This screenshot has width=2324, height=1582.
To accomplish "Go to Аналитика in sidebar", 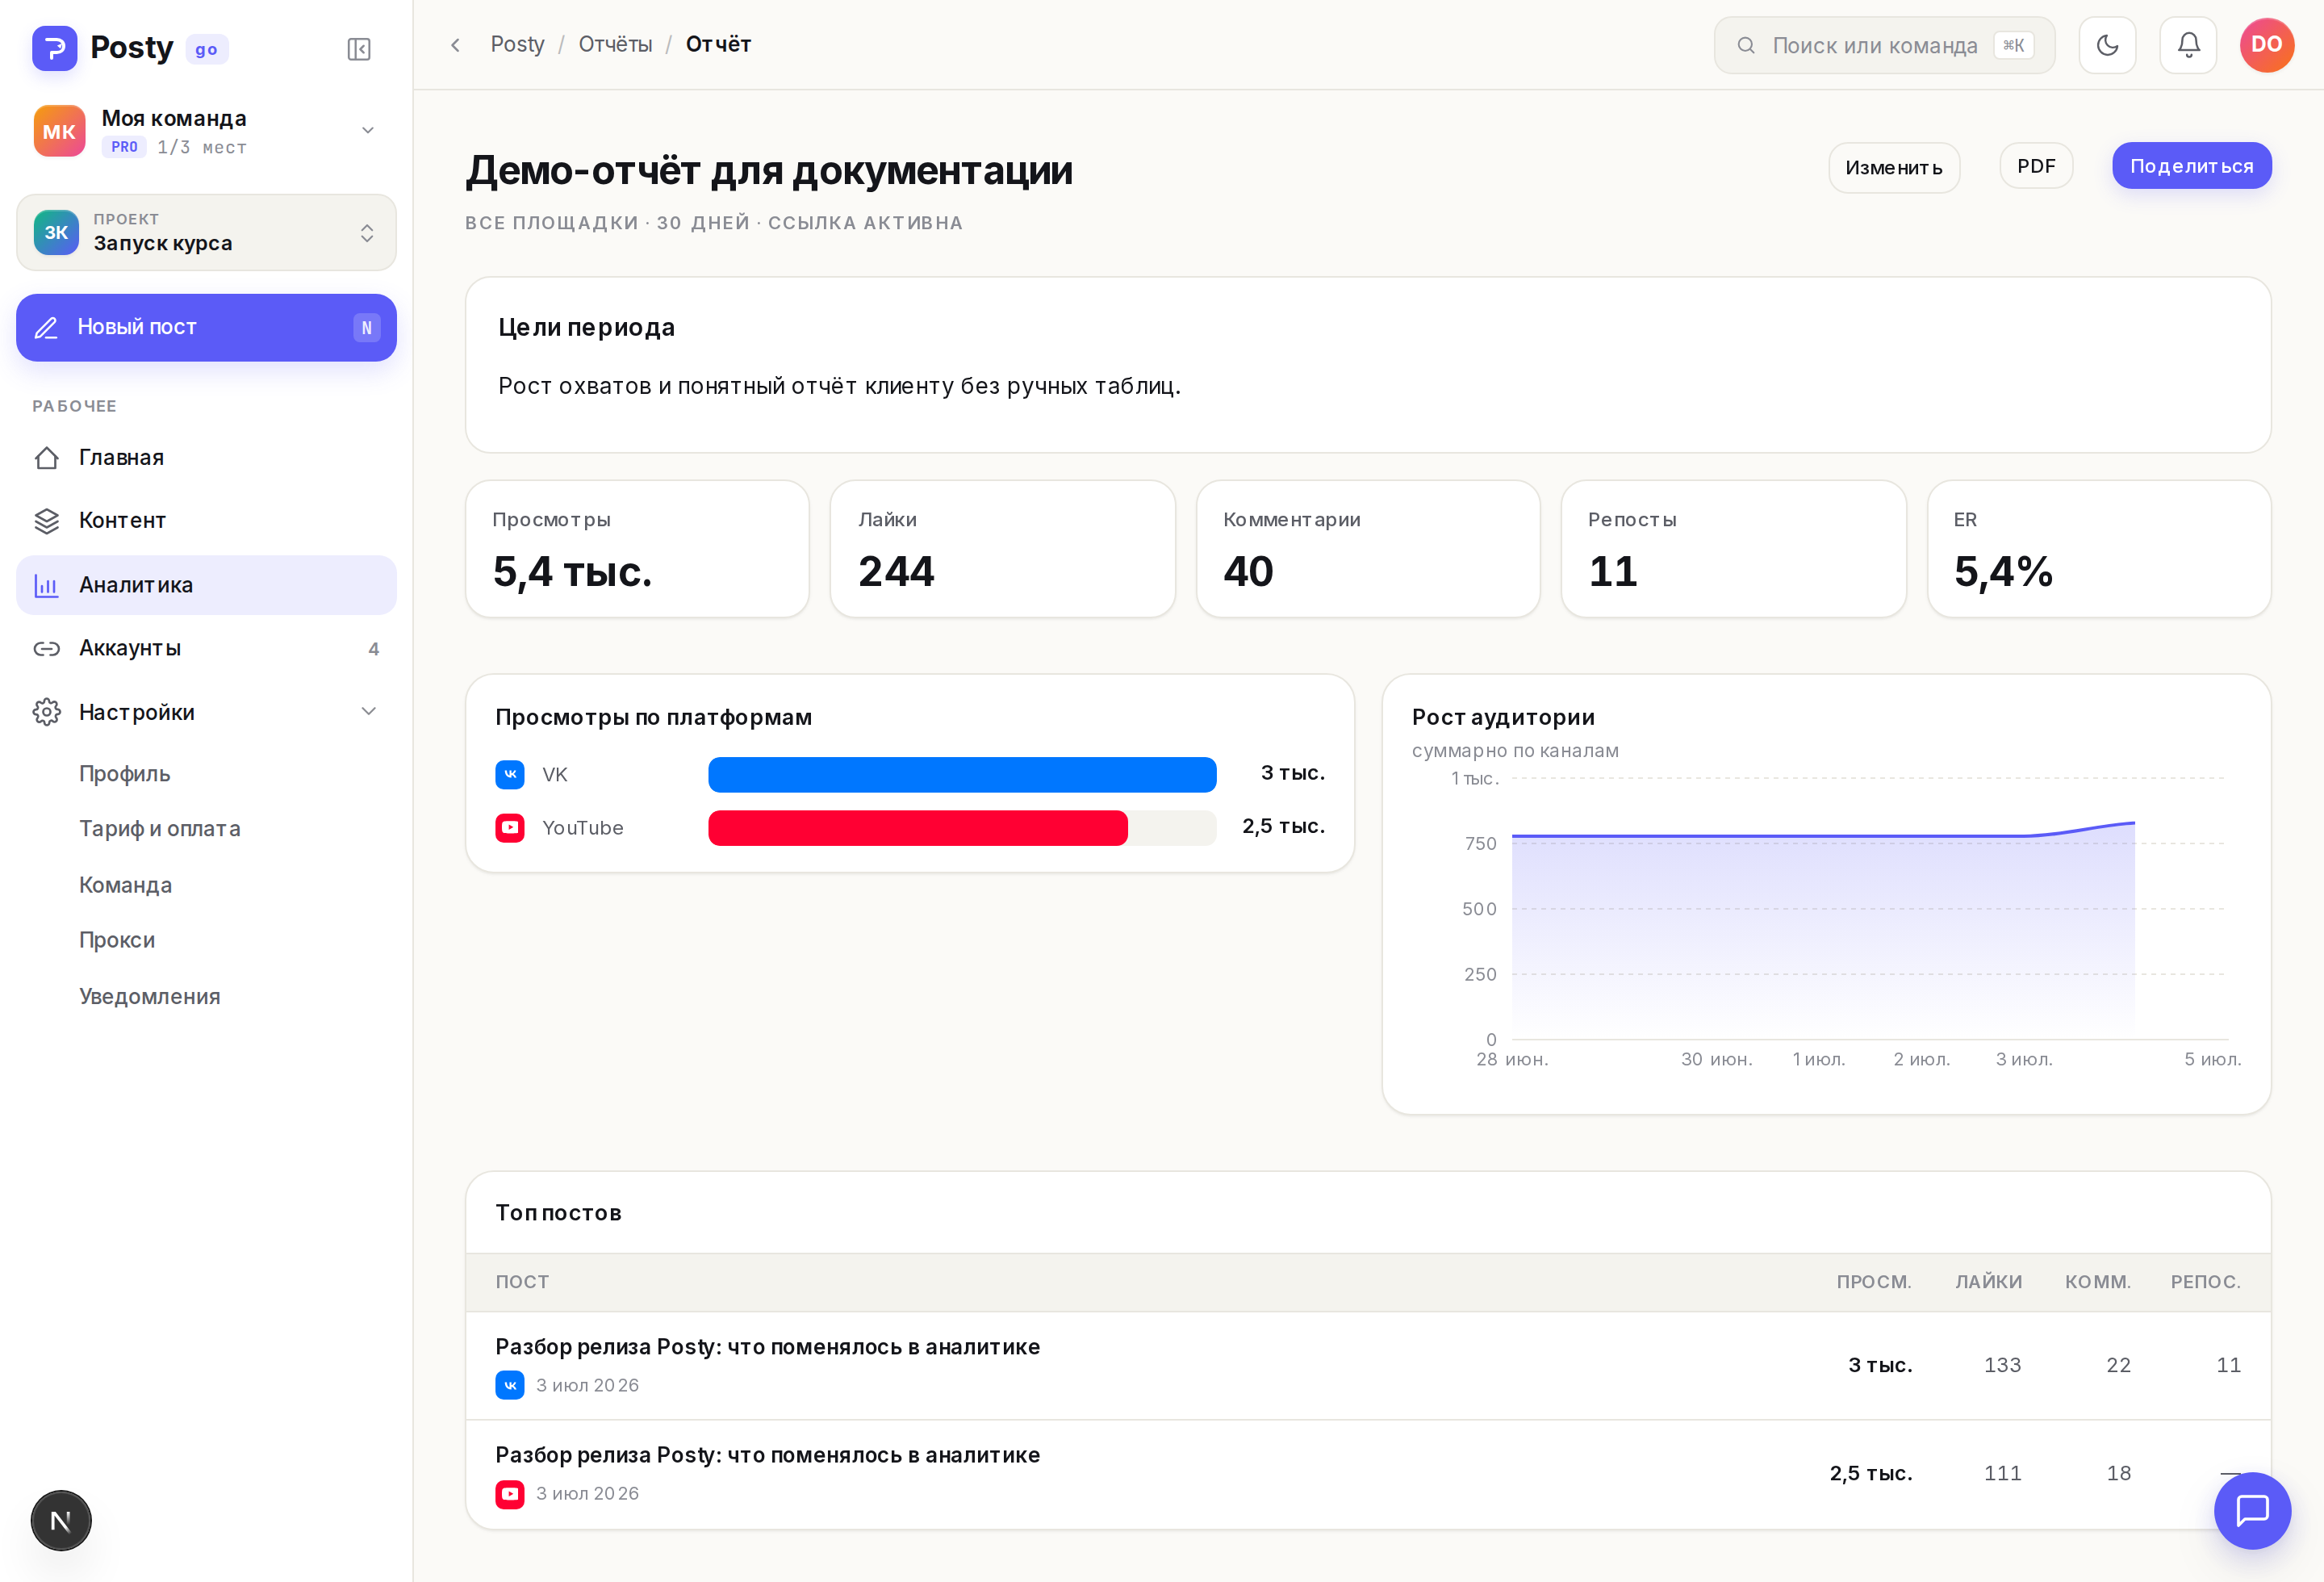I will (x=207, y=585).
